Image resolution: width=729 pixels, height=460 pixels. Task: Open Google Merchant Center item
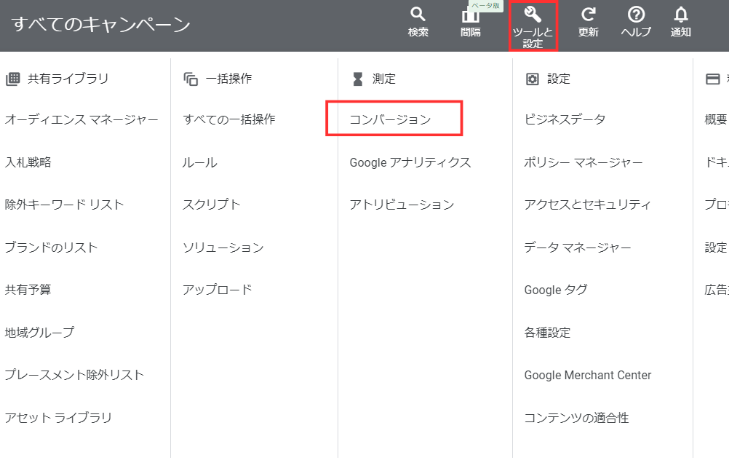[x=588, y=375]
